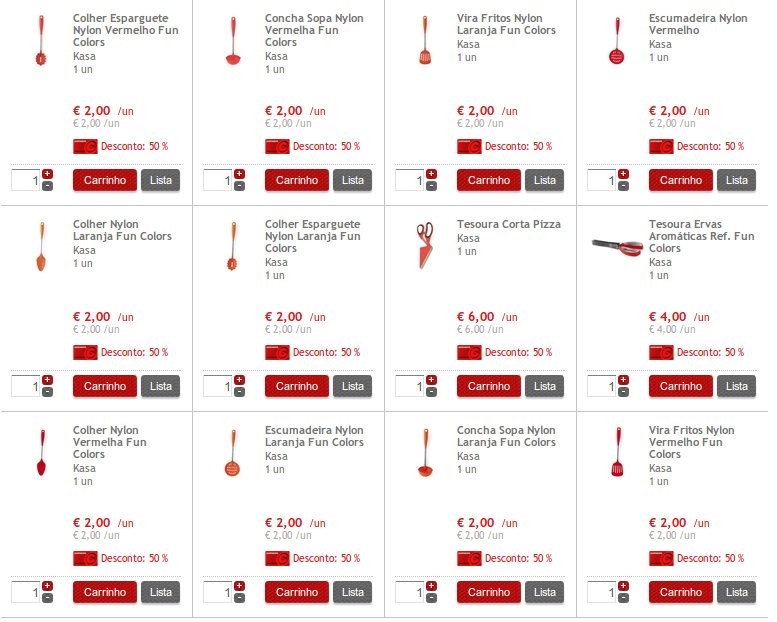The image size is (777, 622).
Task: Click the Escumadeira Nylon Vermelho product image
Action: [615, 42]
